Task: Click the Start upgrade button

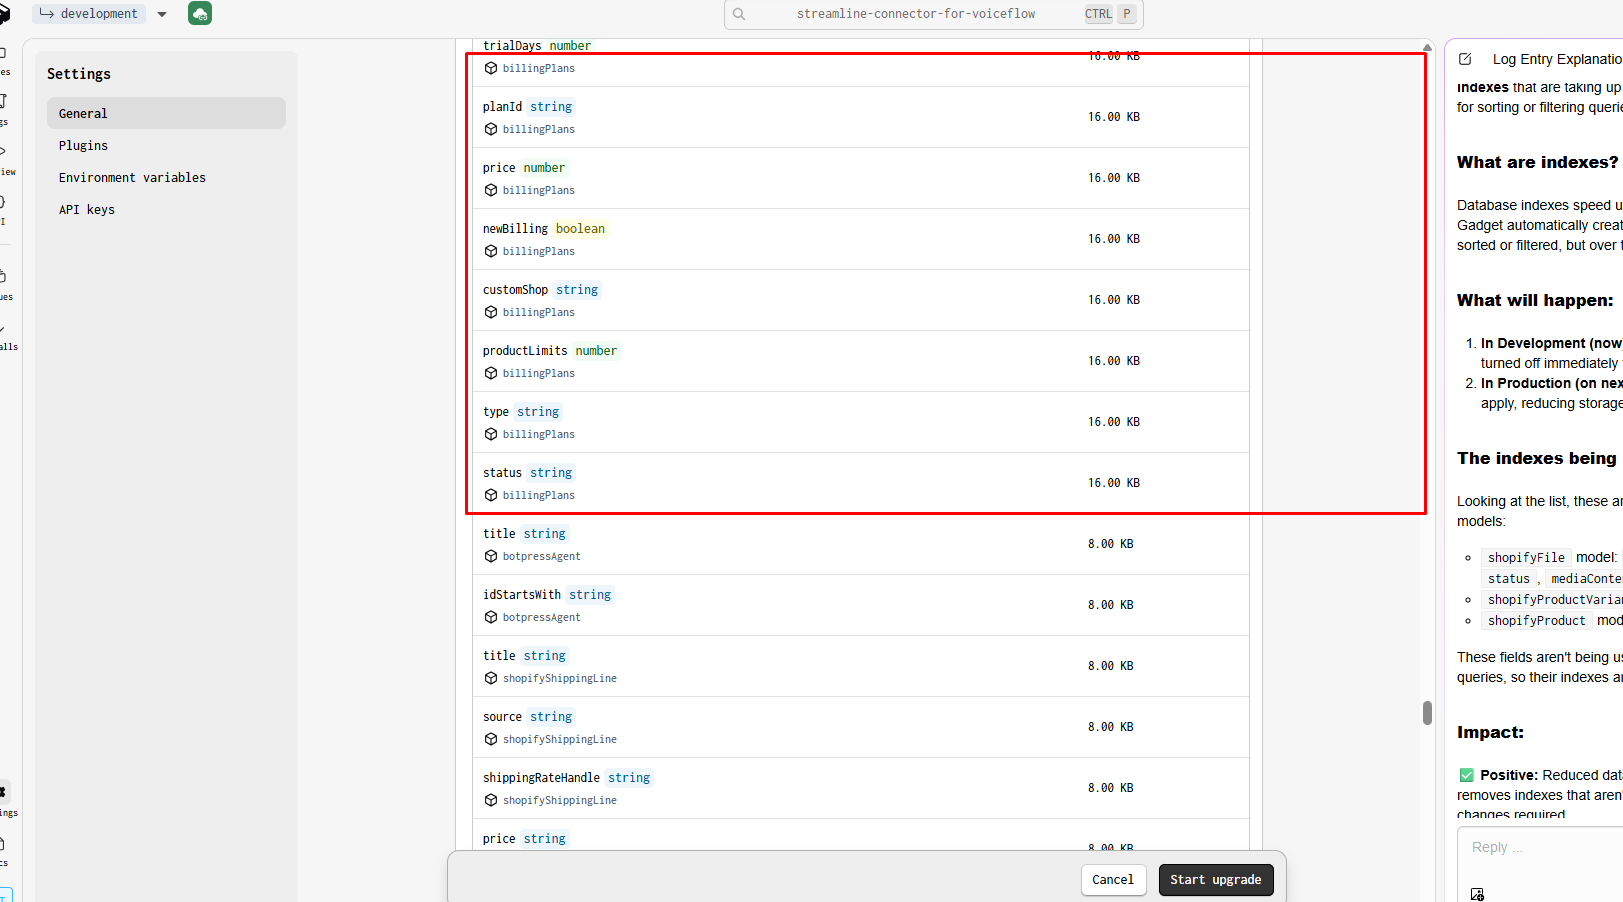Action: (x=1216, y=880)
